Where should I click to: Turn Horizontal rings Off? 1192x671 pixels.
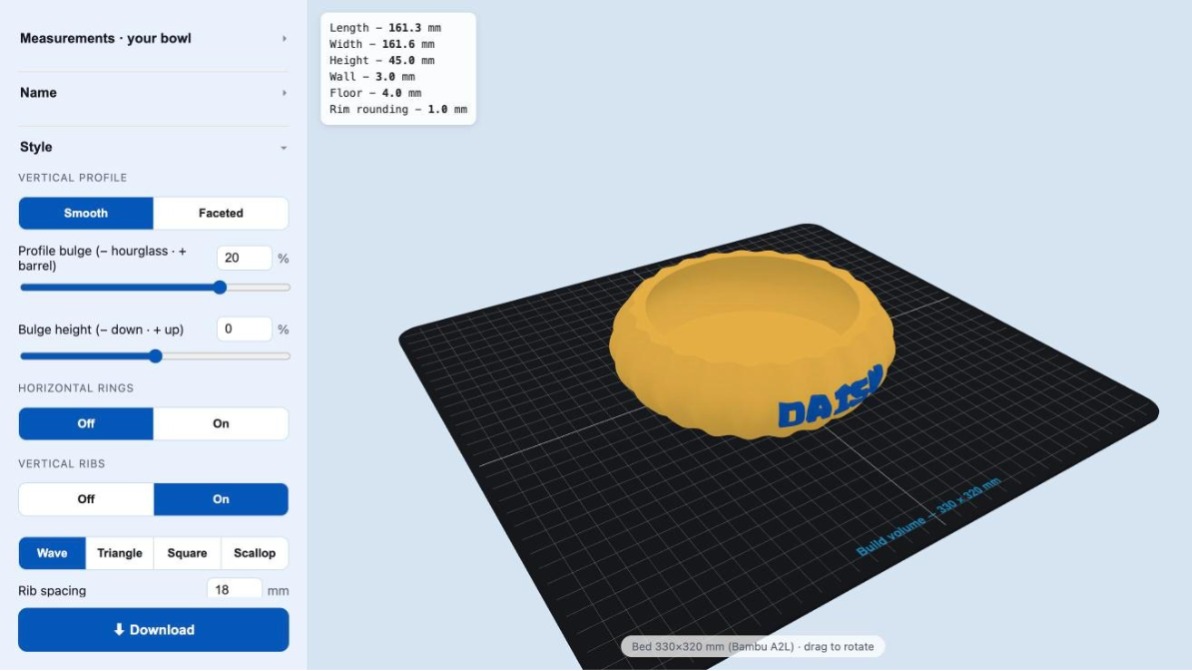coord(86,424)
